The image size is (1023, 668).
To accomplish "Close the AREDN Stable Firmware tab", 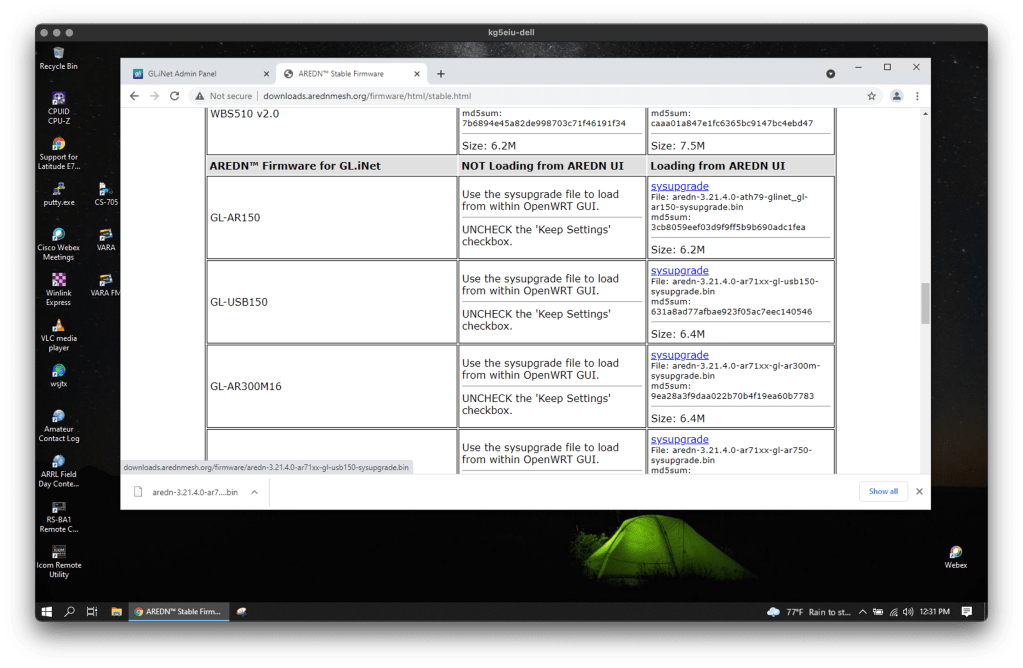I will point(417,74).
